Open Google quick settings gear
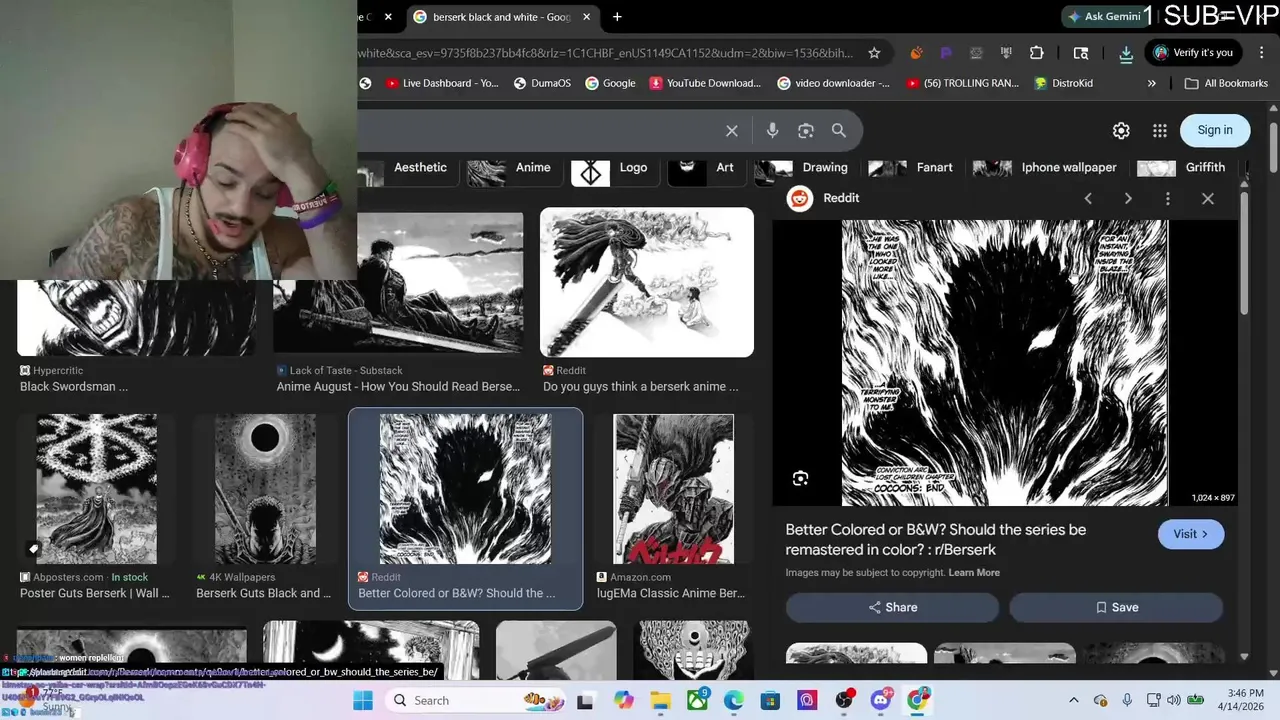Viewport: 1280px width, 720px height. tap(1121, 130)
